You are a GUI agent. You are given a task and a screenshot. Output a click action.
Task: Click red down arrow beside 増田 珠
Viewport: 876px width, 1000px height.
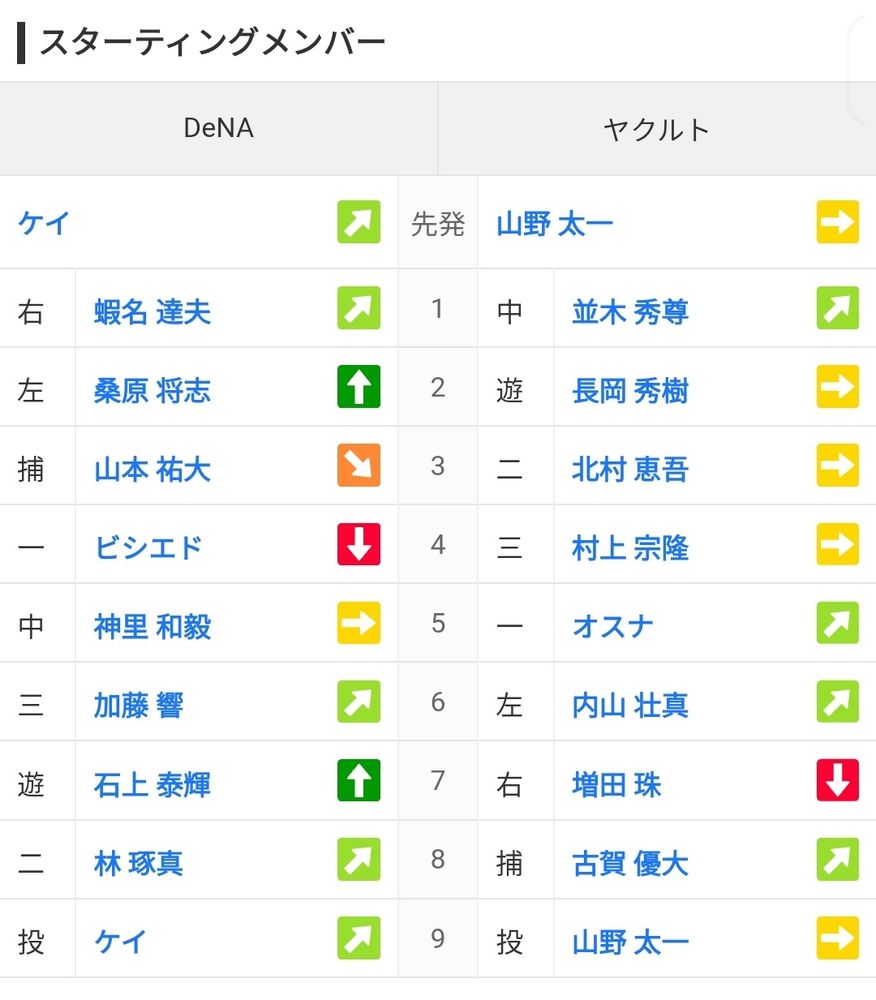(837, 781)
